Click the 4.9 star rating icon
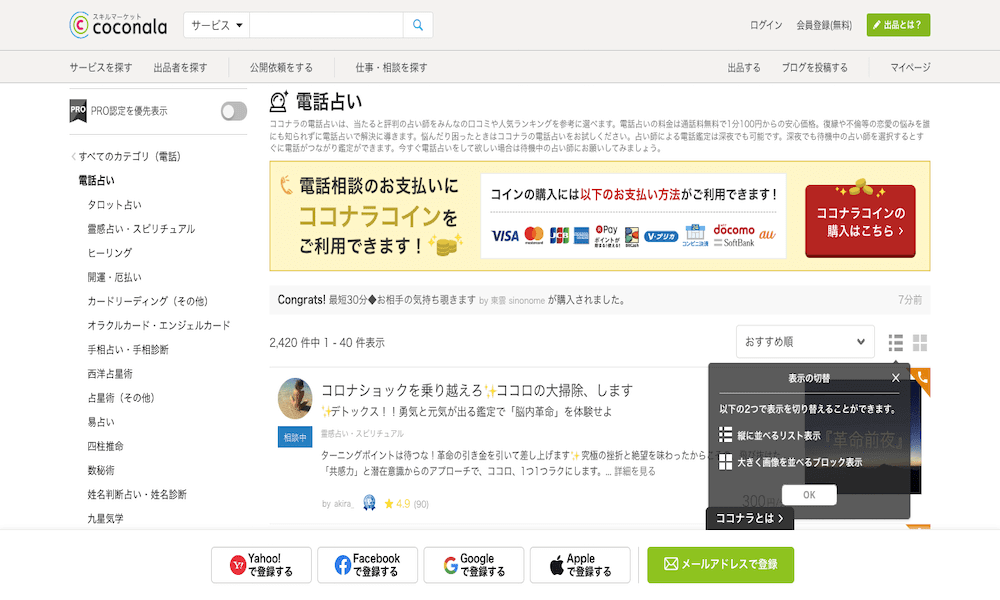The width and height of the screenshot is (1000, 600). coord(389,504)
